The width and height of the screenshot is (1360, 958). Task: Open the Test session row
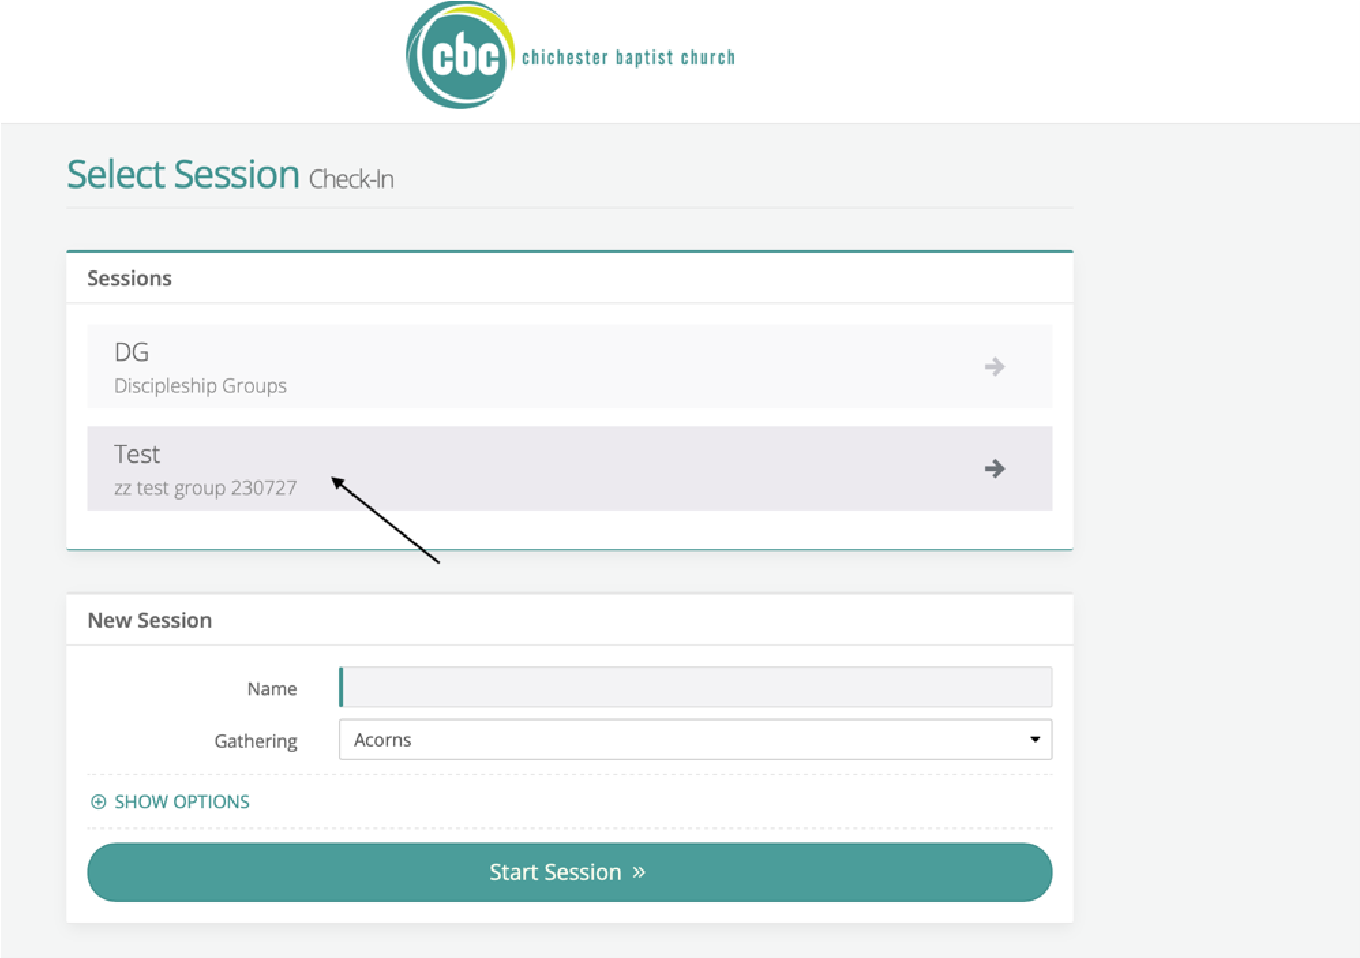point(568,468)
